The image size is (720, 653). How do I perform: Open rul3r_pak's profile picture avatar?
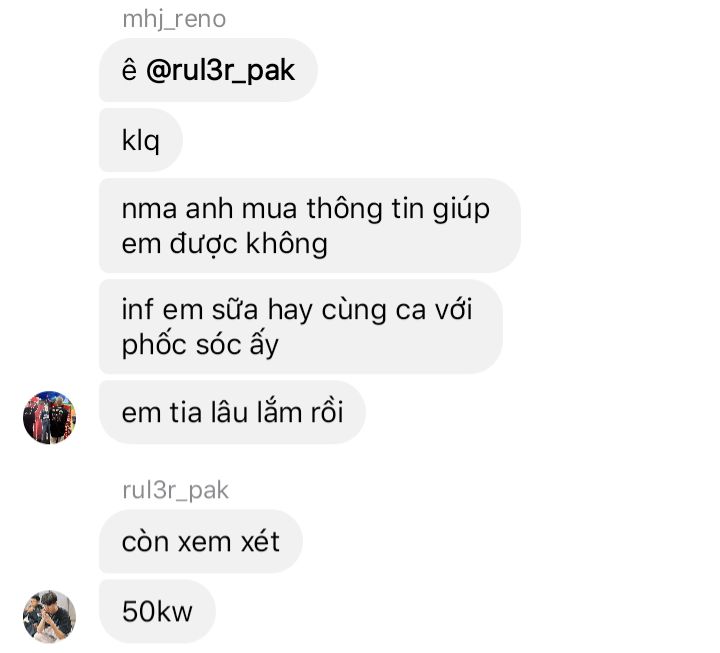click(50, 616)
